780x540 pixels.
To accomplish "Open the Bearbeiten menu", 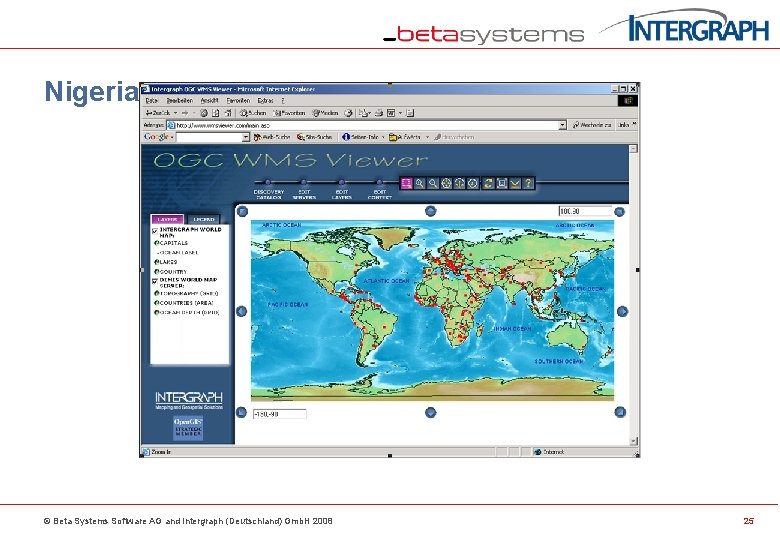I will (x=180, y=101).
